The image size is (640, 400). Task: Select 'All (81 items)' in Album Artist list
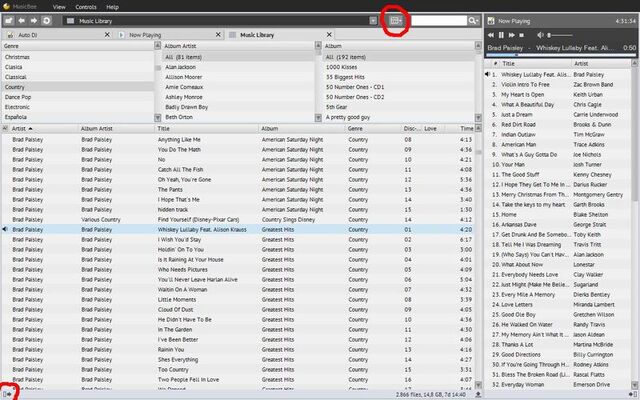pyautogui.click(x=238, y=57)
